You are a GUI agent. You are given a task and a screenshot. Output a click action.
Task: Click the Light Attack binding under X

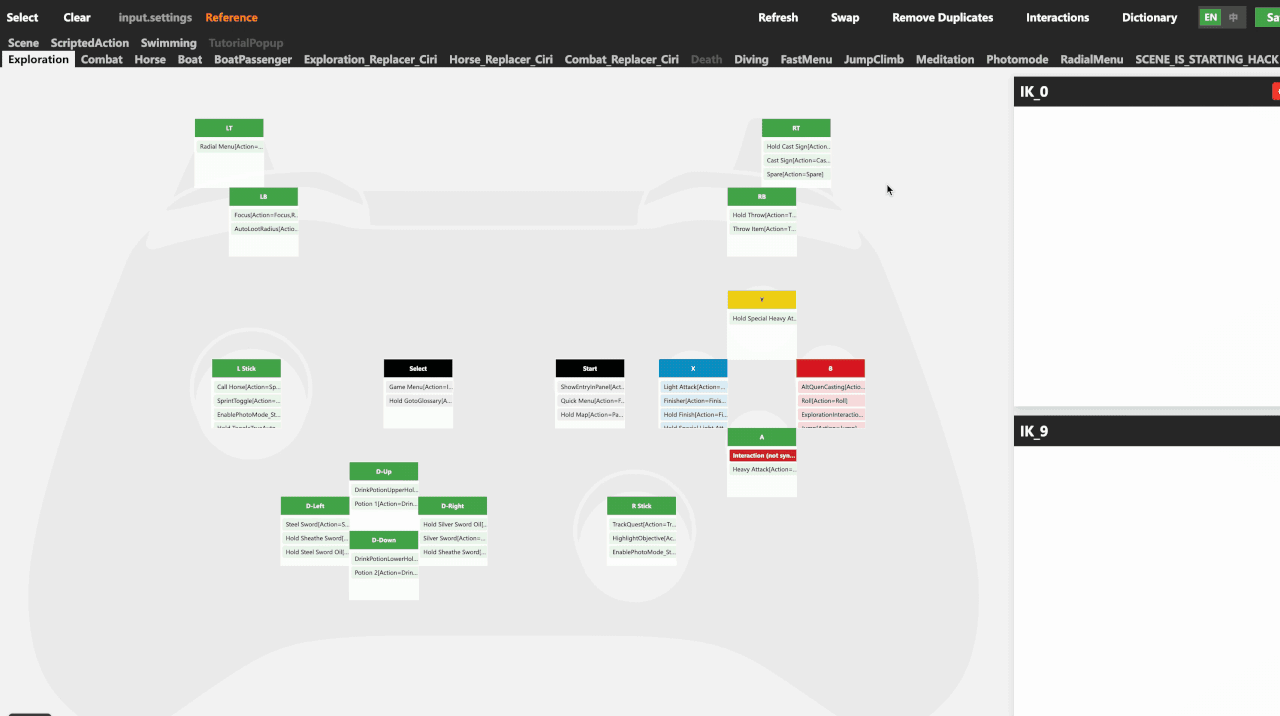coord(693,387)
